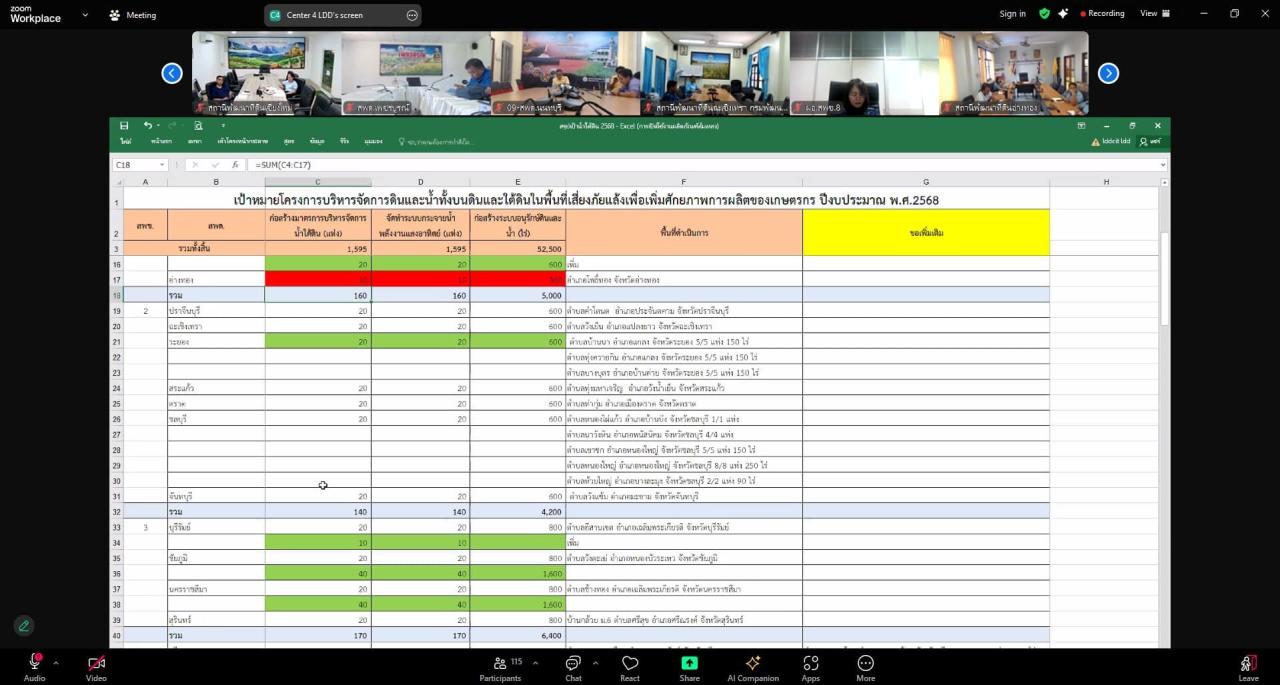Open the React emoji menu
Screen dimensions: 1280x685
tap(630, 664)
